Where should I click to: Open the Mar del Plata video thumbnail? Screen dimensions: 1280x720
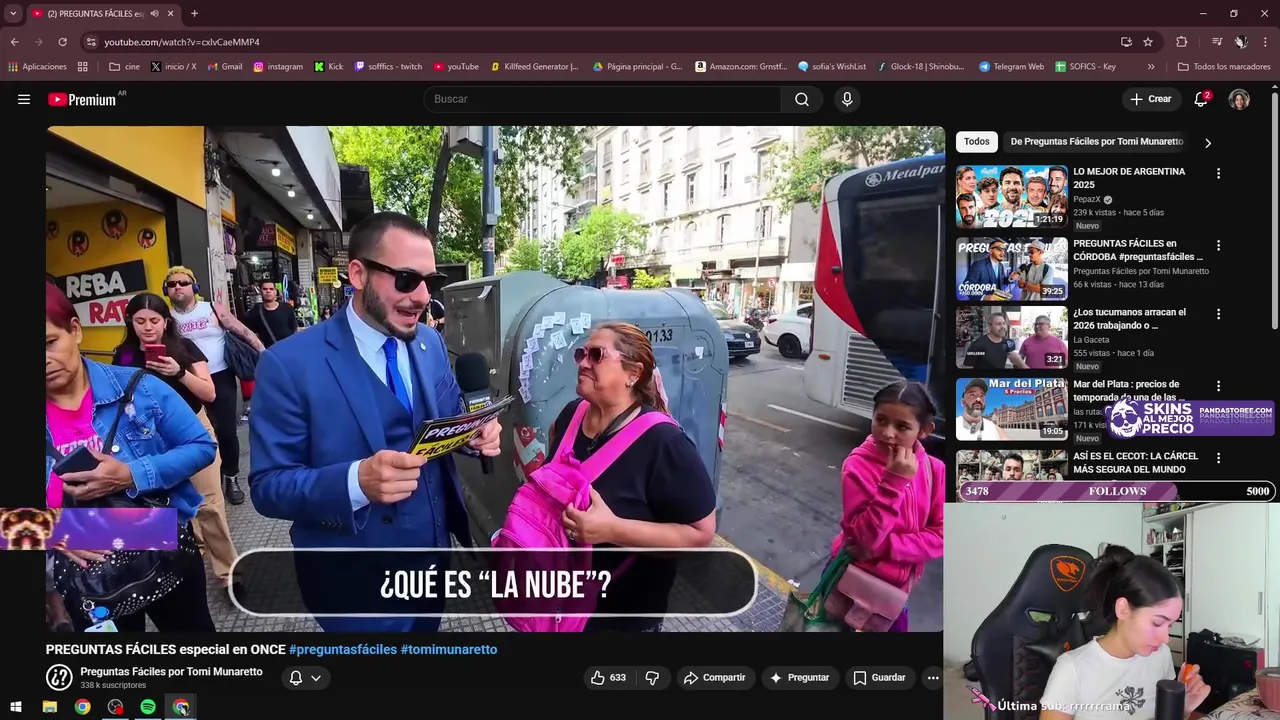[1011, 410]
